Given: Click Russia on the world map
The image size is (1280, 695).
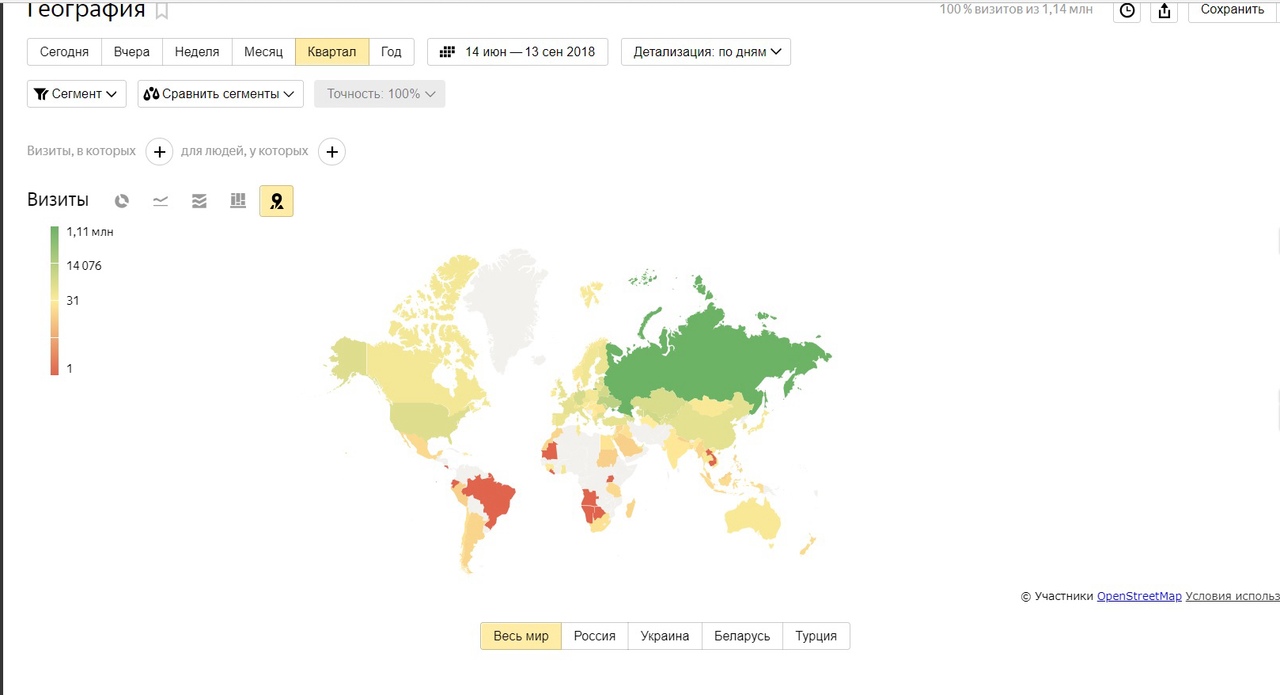Looking at the screenshot, I should [x=700, y=365].
